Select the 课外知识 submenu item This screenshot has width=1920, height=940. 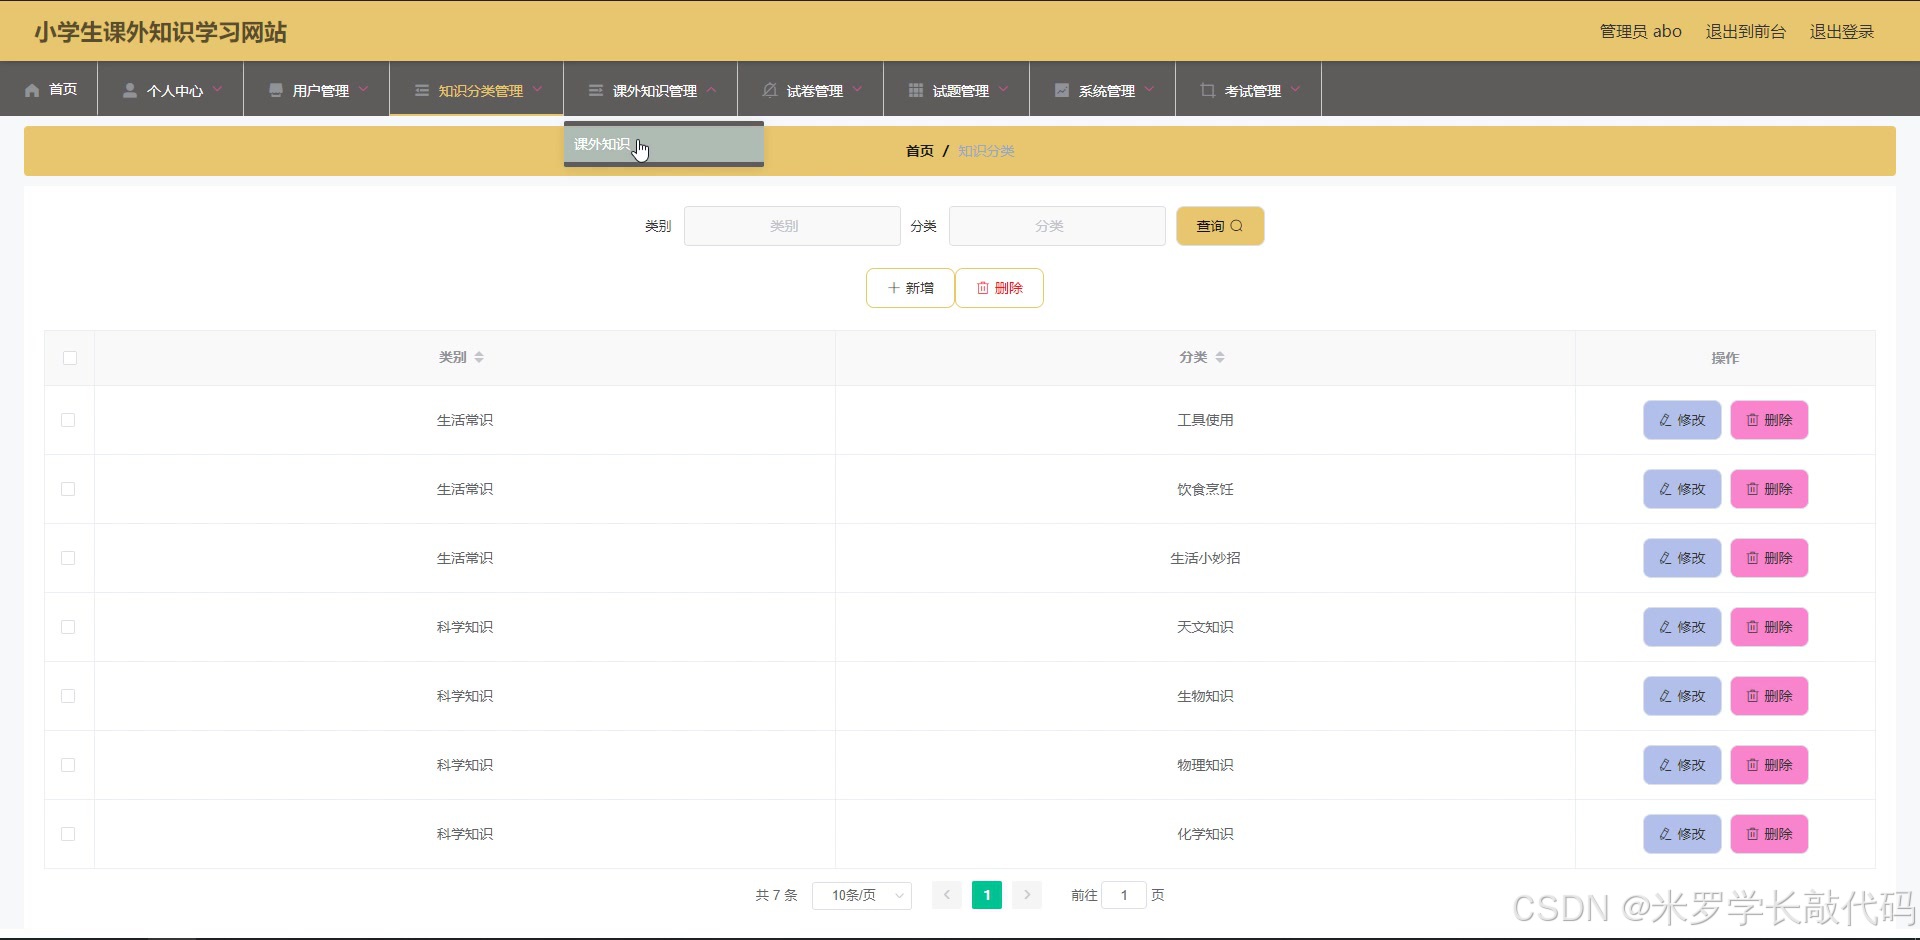tap(664, 144)
